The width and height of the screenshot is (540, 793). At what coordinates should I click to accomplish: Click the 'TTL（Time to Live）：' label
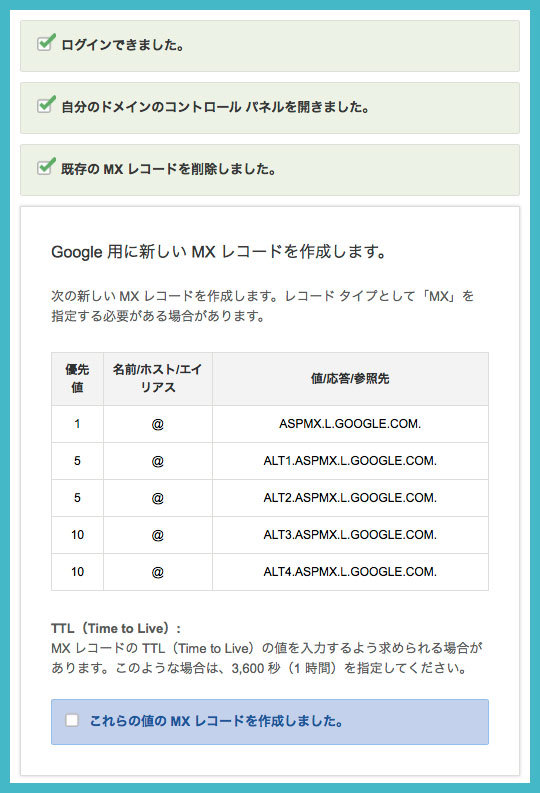click(116, 628)
